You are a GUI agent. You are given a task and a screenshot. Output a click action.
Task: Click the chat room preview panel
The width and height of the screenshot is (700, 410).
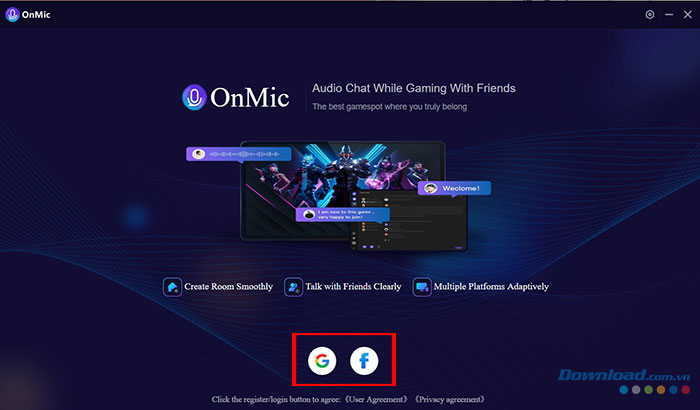(x=408, y=219)
